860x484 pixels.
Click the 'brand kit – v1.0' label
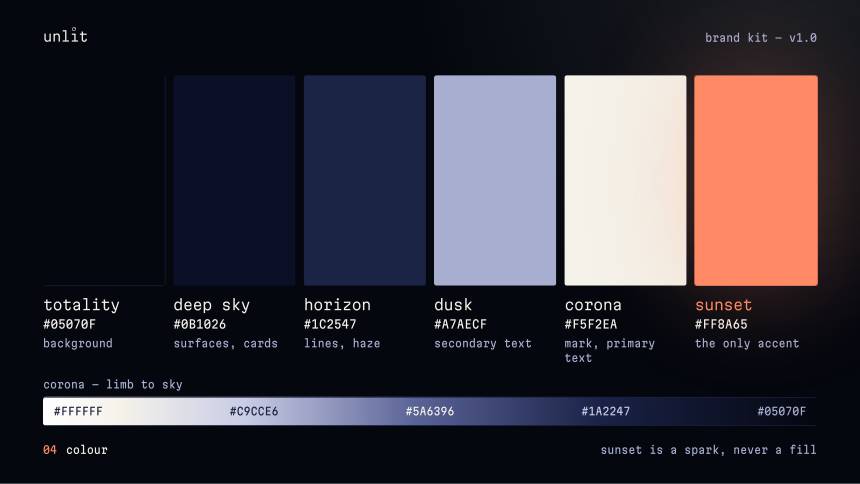pos(761,38)
